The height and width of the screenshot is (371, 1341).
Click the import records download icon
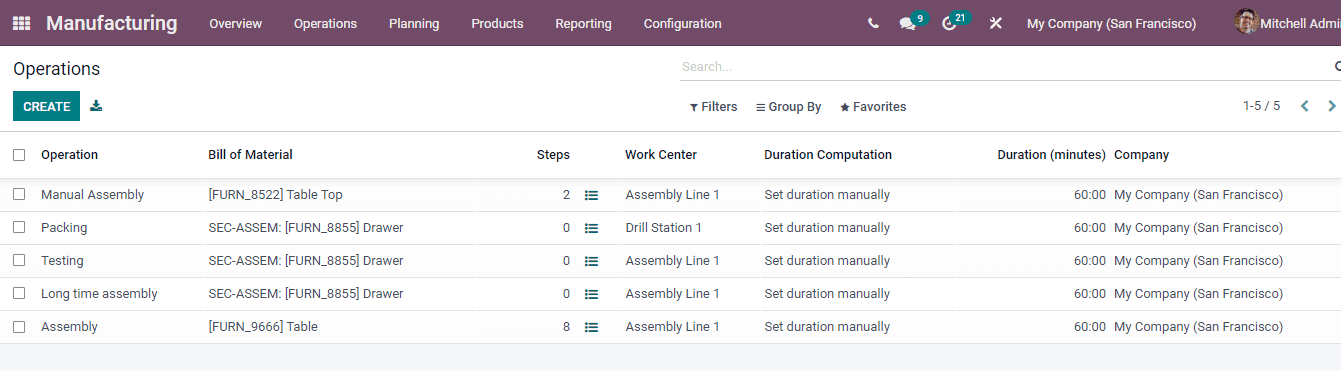tap(96, 106)
